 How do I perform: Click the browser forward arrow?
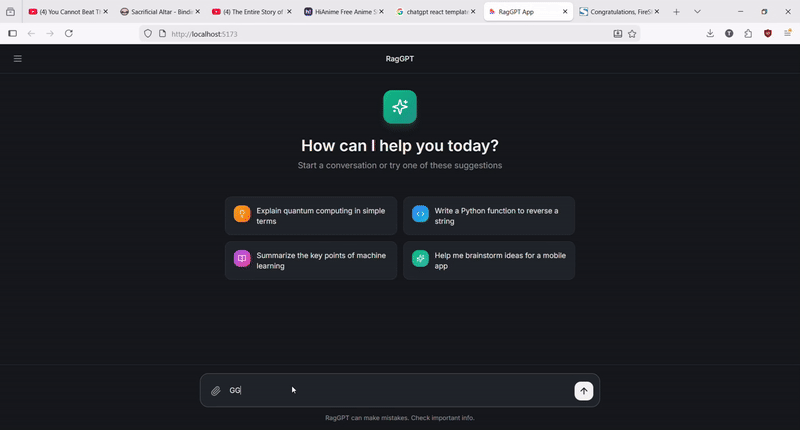click(x=50, y=34)
